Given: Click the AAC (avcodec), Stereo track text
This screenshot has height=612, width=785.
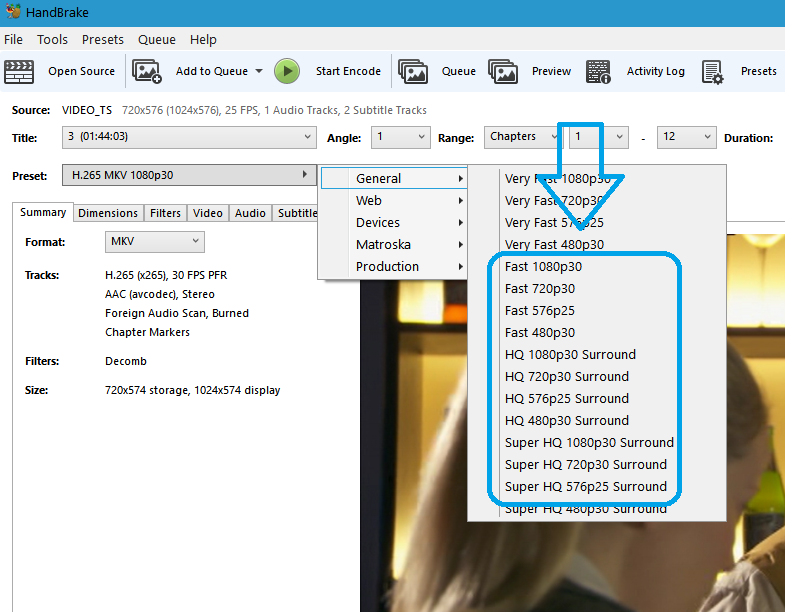Looking at the screenshot, I should [x=160, y=294].
